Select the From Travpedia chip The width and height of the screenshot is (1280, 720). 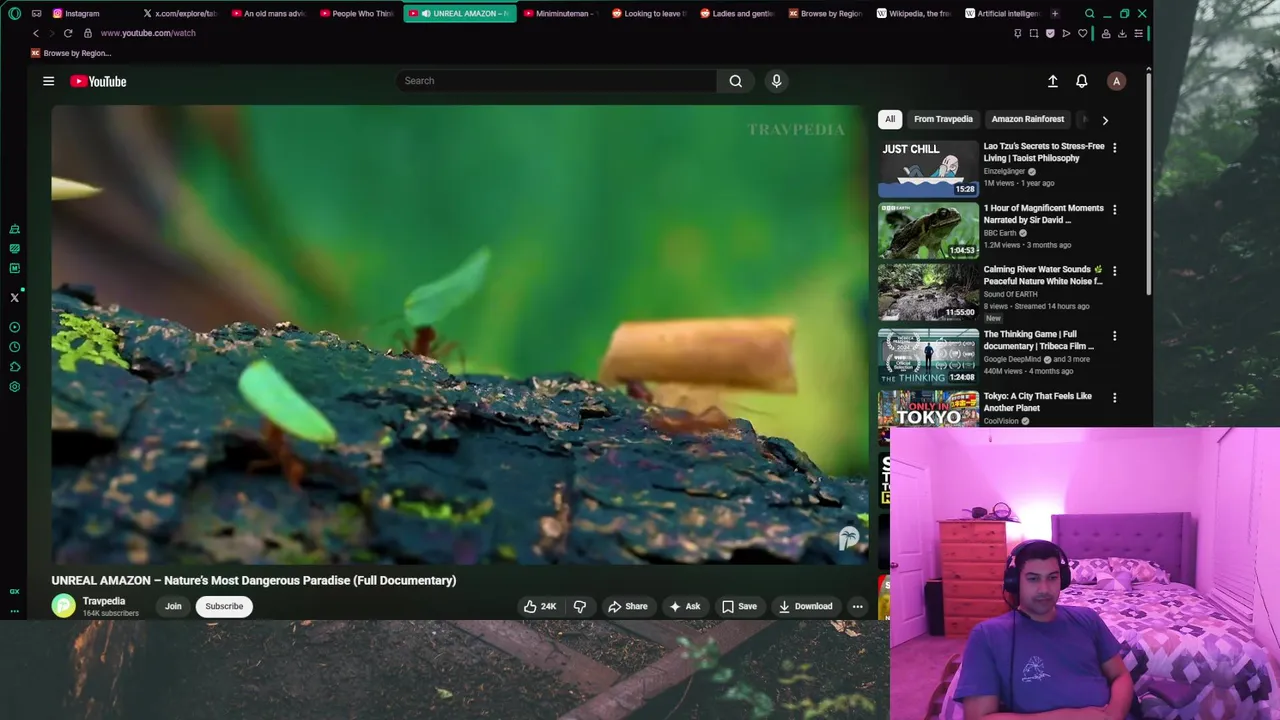click(x=943, y=119)
